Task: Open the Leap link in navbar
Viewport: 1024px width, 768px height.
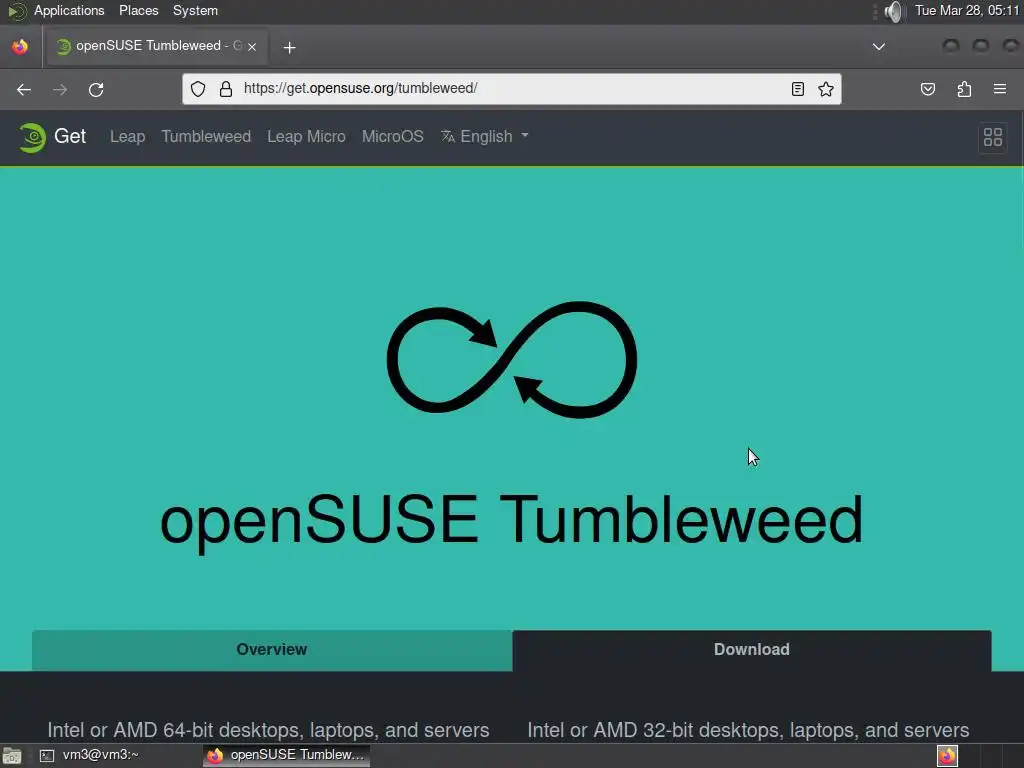Action: [127, 136]
